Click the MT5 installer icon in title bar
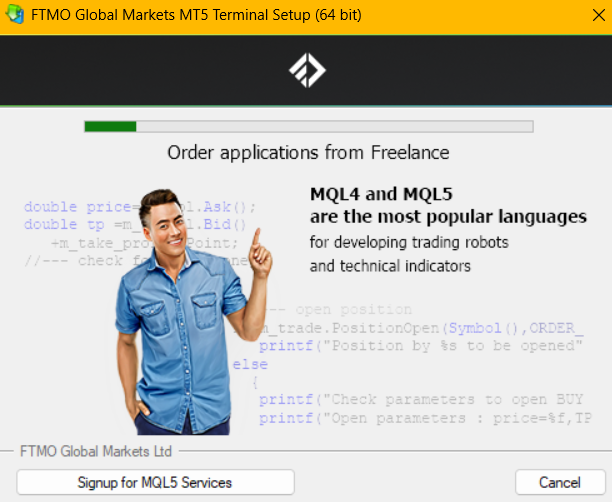The width and height of the screenshot is (612, 502). 15,14
